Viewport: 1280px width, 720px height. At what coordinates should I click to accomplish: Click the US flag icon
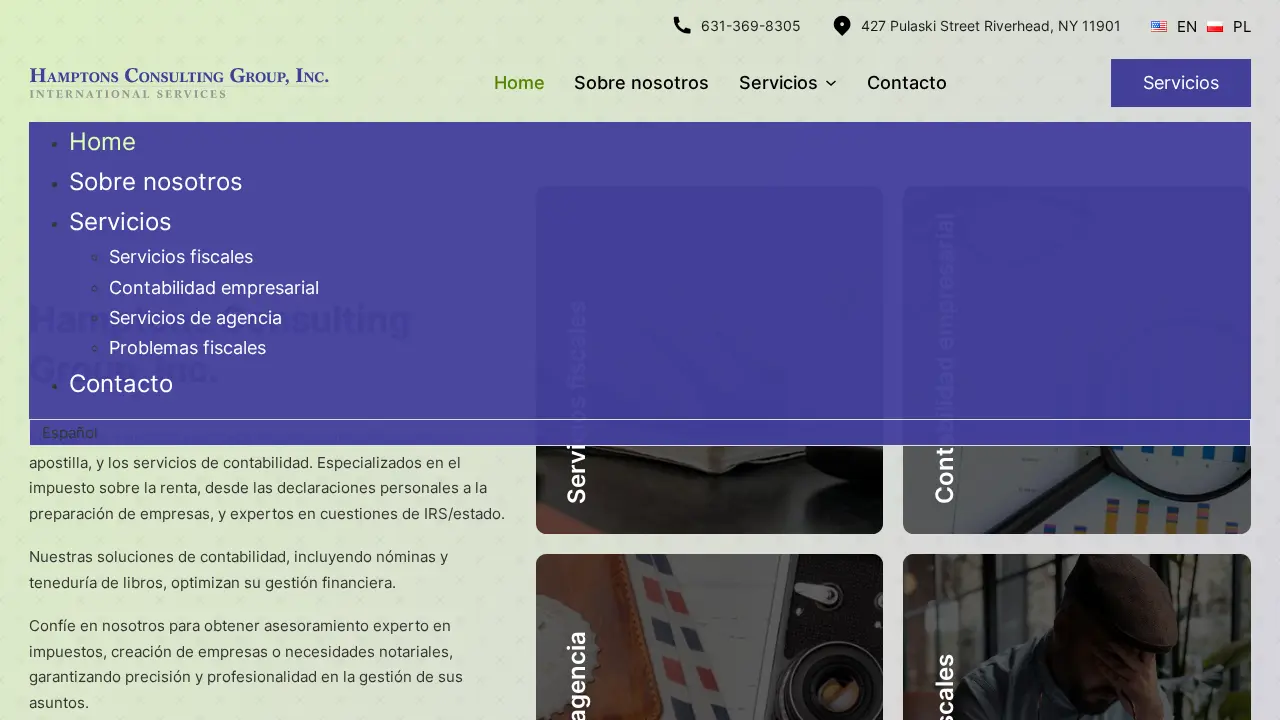click(x=1159, y=27)
